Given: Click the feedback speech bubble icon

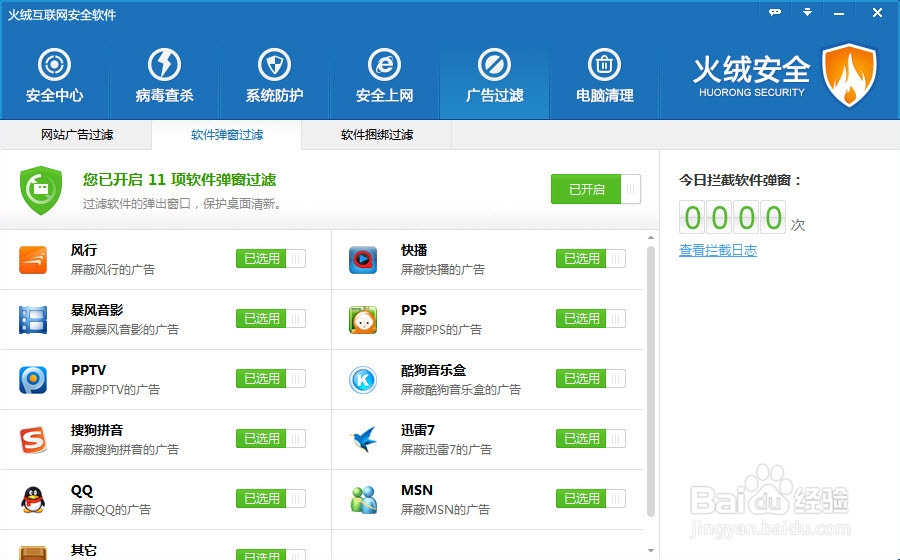Looking at the screenshot, I should click(x=775, y=12).
